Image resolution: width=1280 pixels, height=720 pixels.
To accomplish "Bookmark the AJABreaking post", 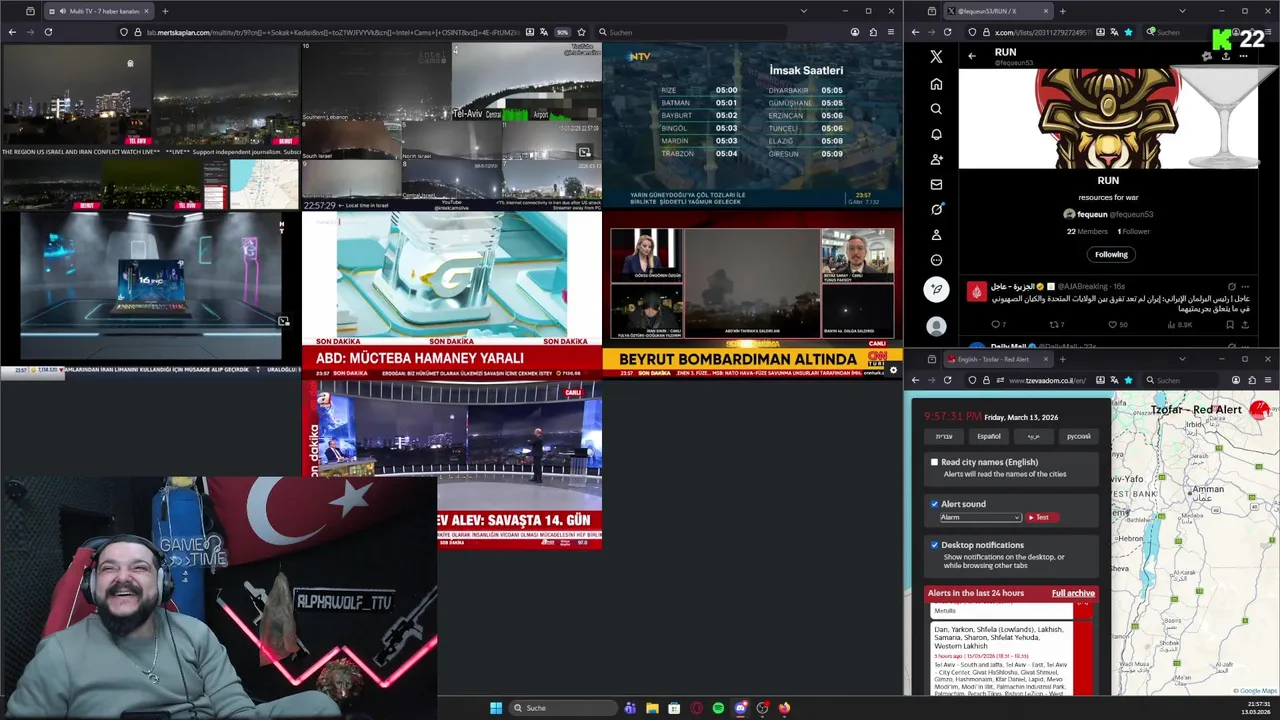I will (x=1228, y=324).
